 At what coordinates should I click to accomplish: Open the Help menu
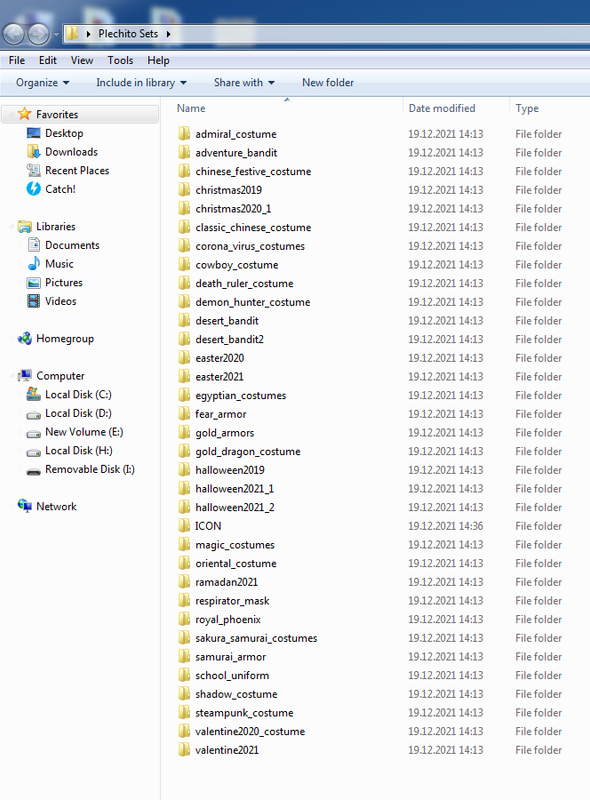(x=158, y=60)
